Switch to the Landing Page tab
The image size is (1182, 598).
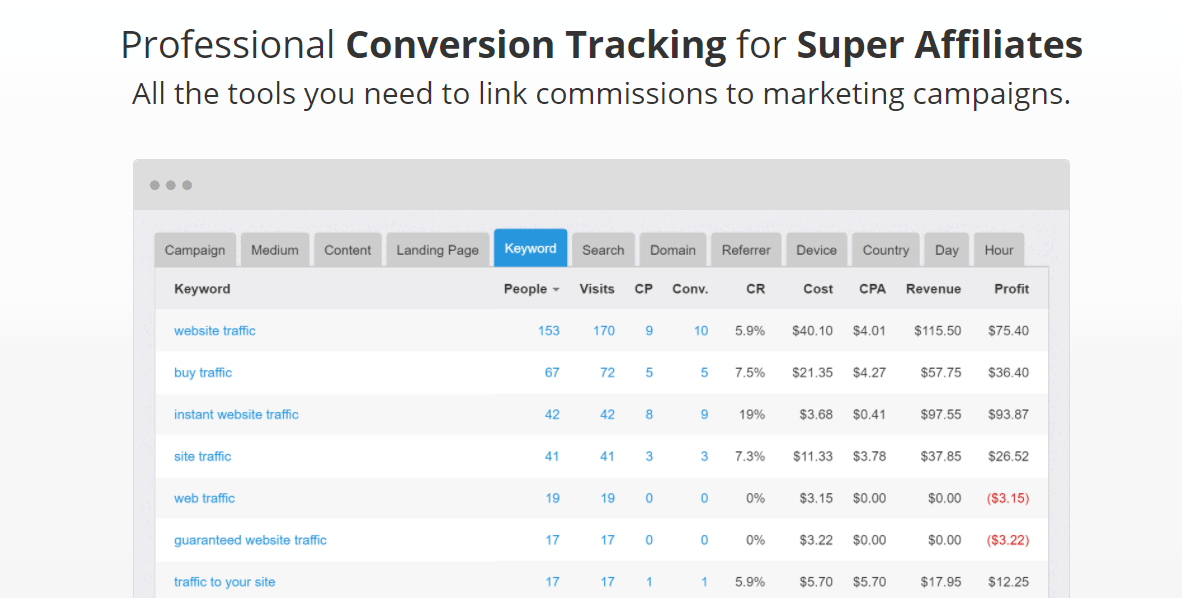pos(438,250)
